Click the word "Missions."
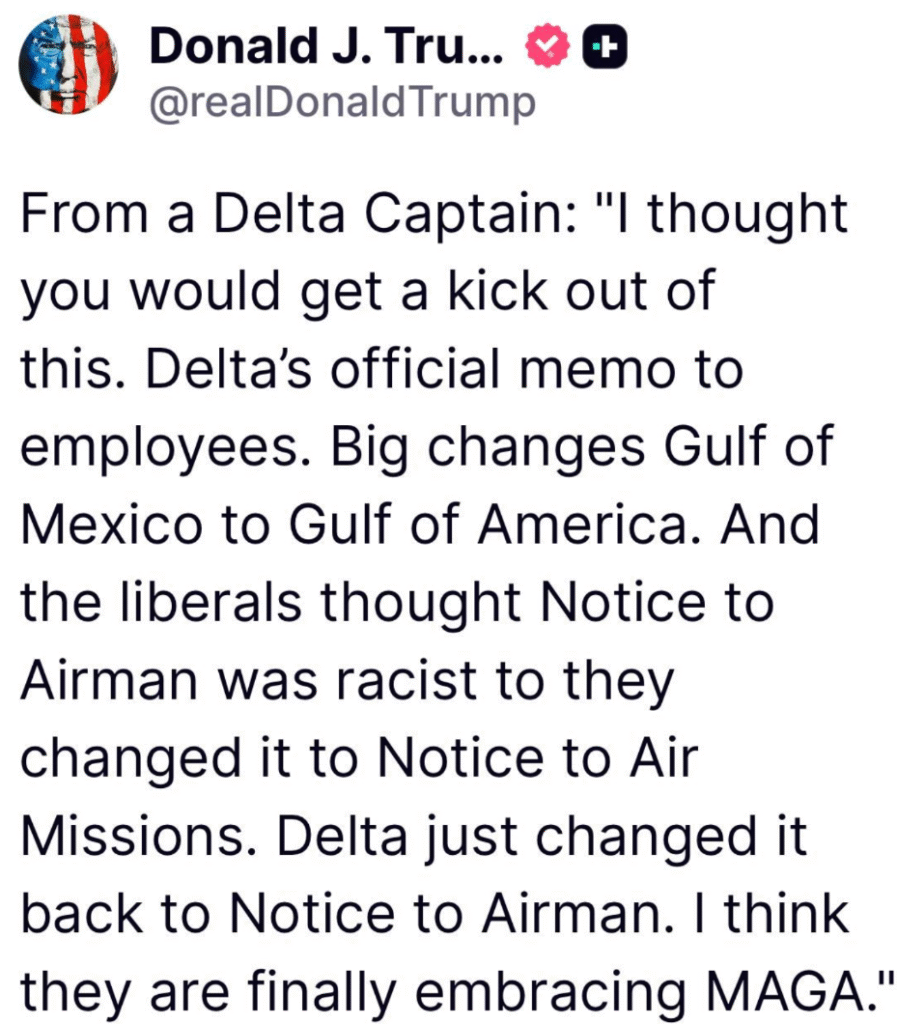 pos(138,837)
